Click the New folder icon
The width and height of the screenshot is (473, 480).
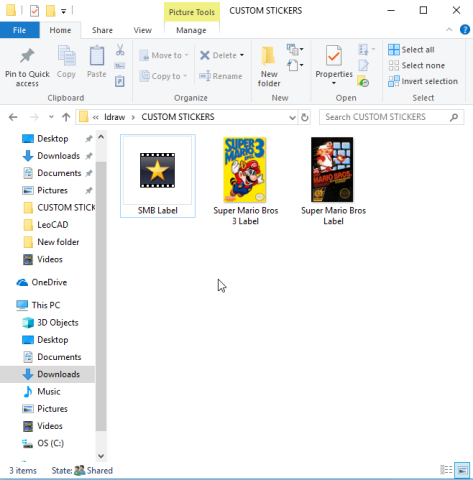point(269,56)
